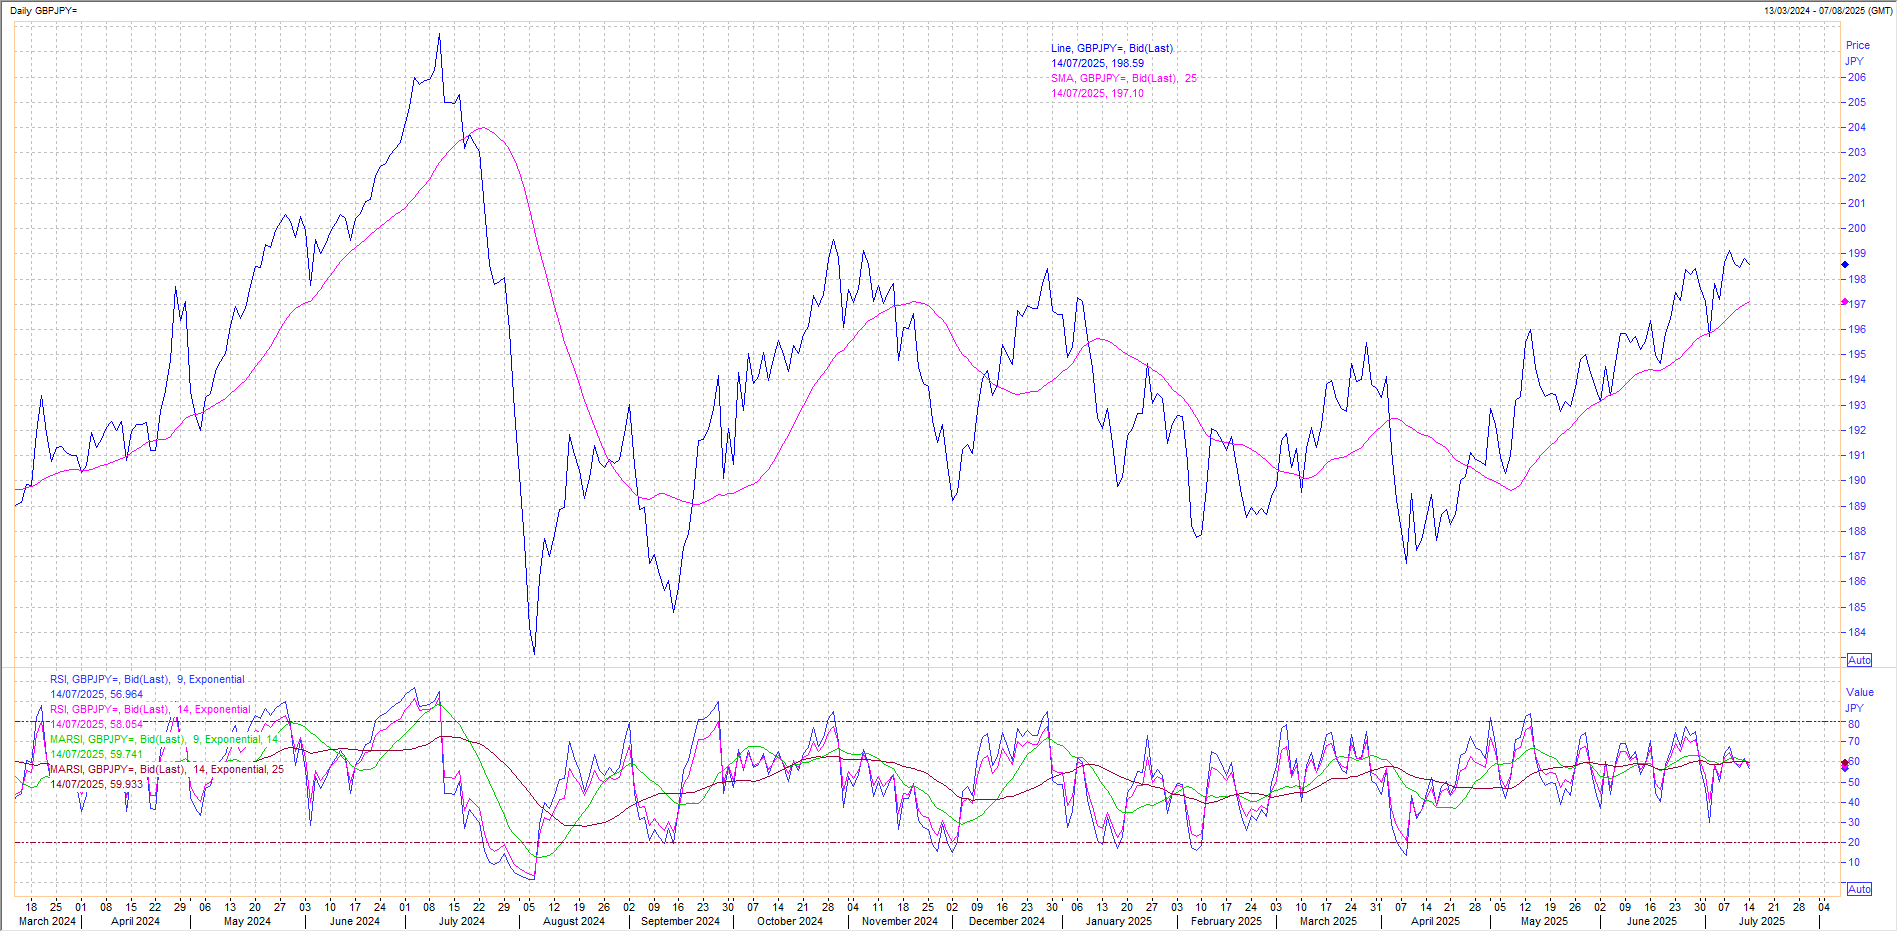
Task: Click the 80 overbought level on RSI axis
Action: tap(1854, 725)
